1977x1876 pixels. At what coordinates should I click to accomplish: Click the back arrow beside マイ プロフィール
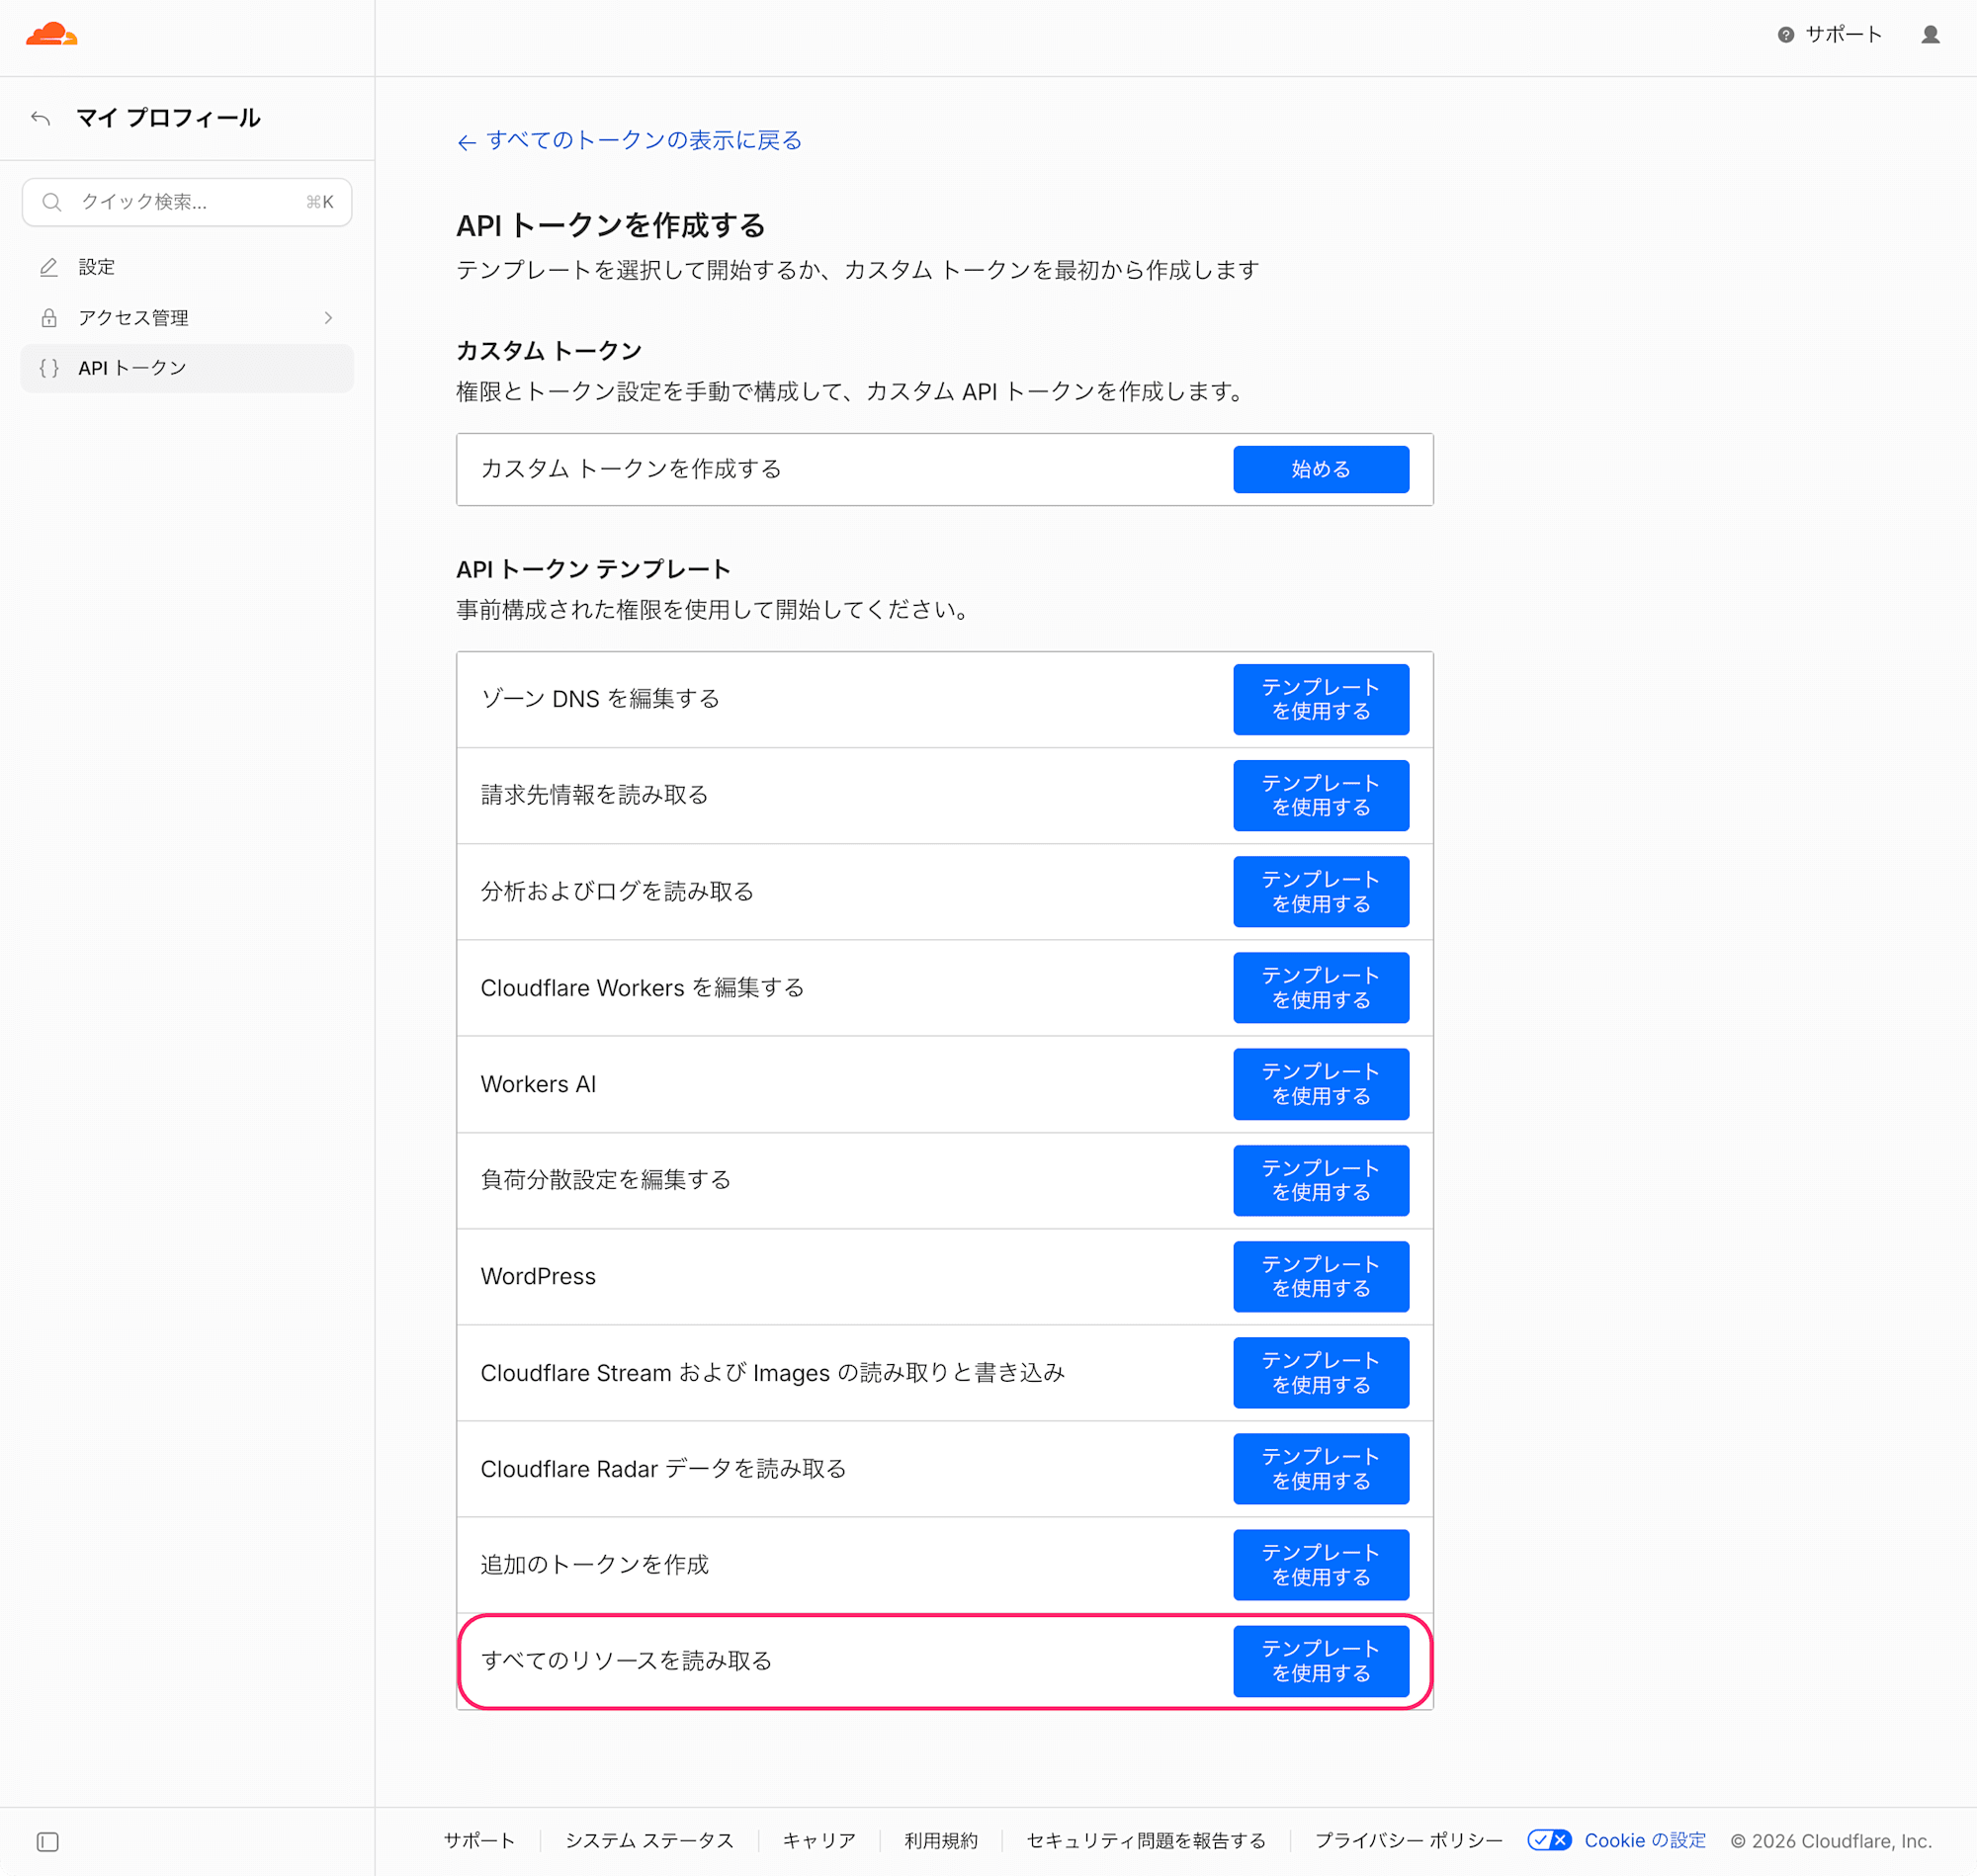pyautogui.click(x=41, y=118)
